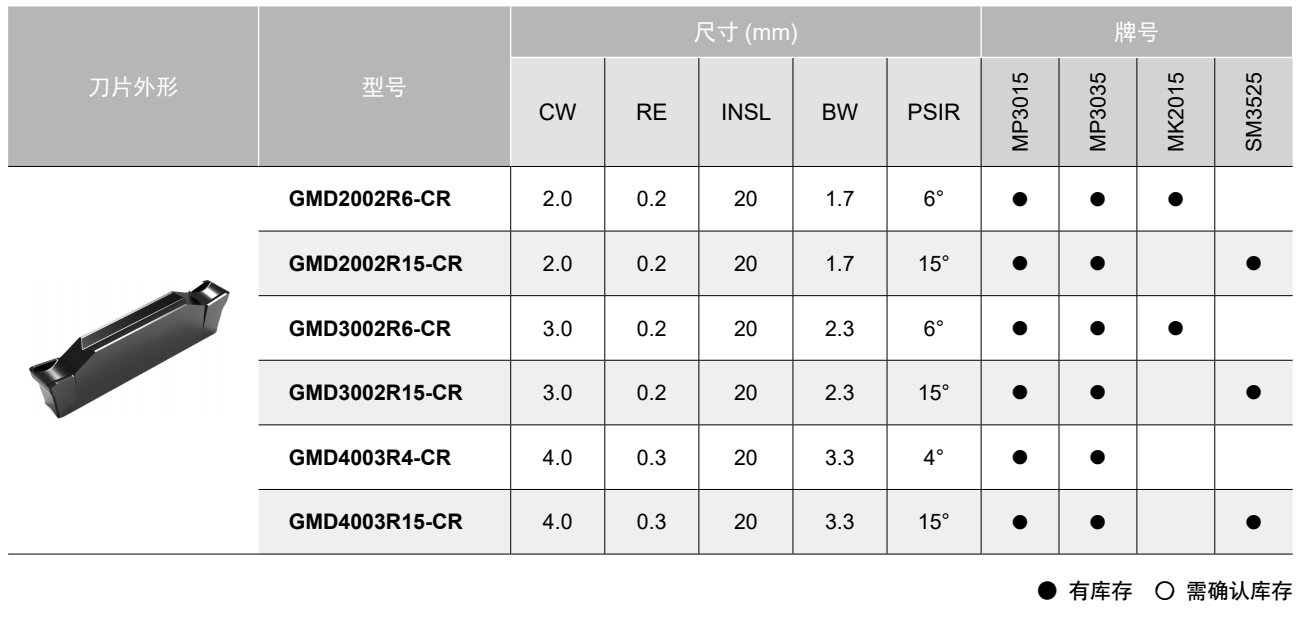
Task: Click MP3035 stock dot for GMD4003R4-CR
Action: coord(1097,457)
